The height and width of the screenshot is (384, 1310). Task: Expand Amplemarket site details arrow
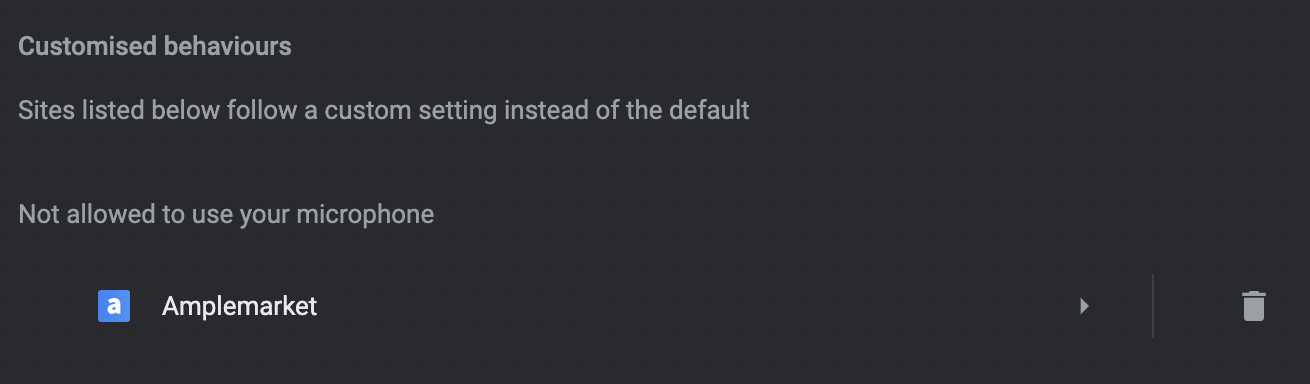coord(1084,306)
